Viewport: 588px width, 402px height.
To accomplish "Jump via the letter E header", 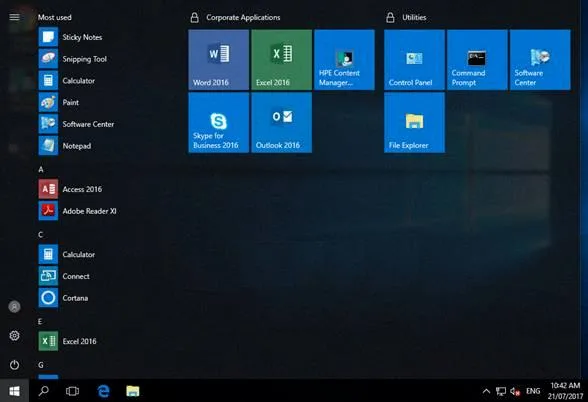I will click(40, 322).
